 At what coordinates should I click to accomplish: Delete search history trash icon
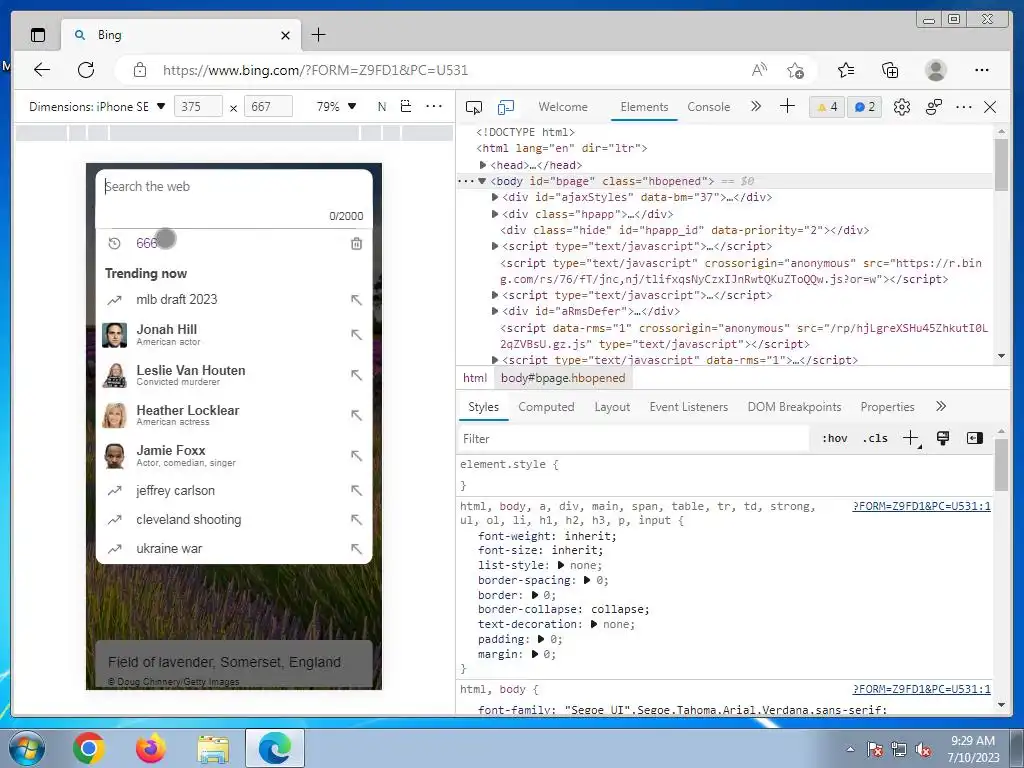point(357,244)
